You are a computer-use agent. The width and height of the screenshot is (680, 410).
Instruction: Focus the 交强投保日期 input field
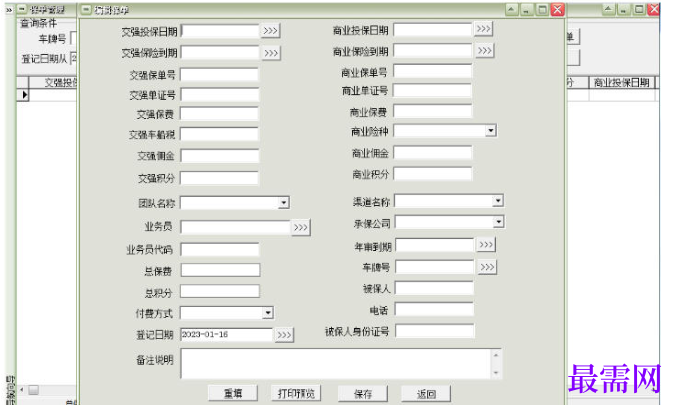pyautogui.click(x=220, y=31)
